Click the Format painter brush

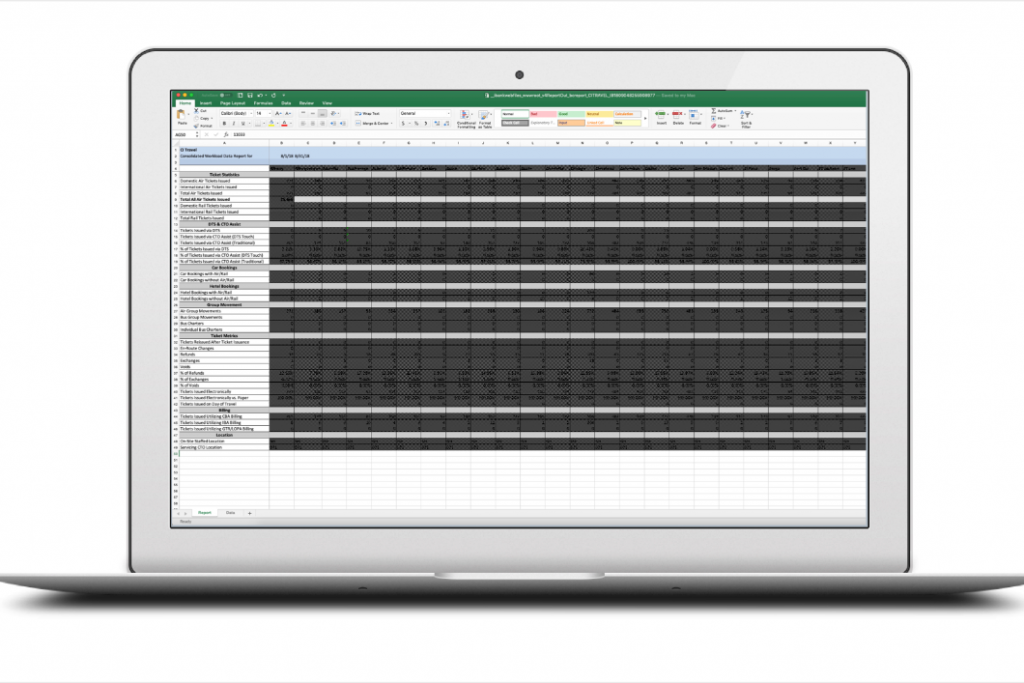tap(197, 125)
